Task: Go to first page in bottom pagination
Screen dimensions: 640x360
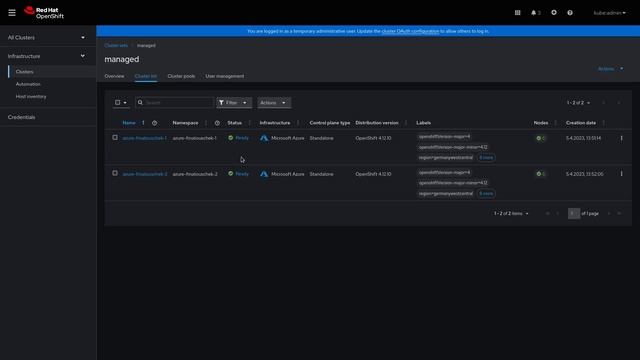Action: pos(548,213)
